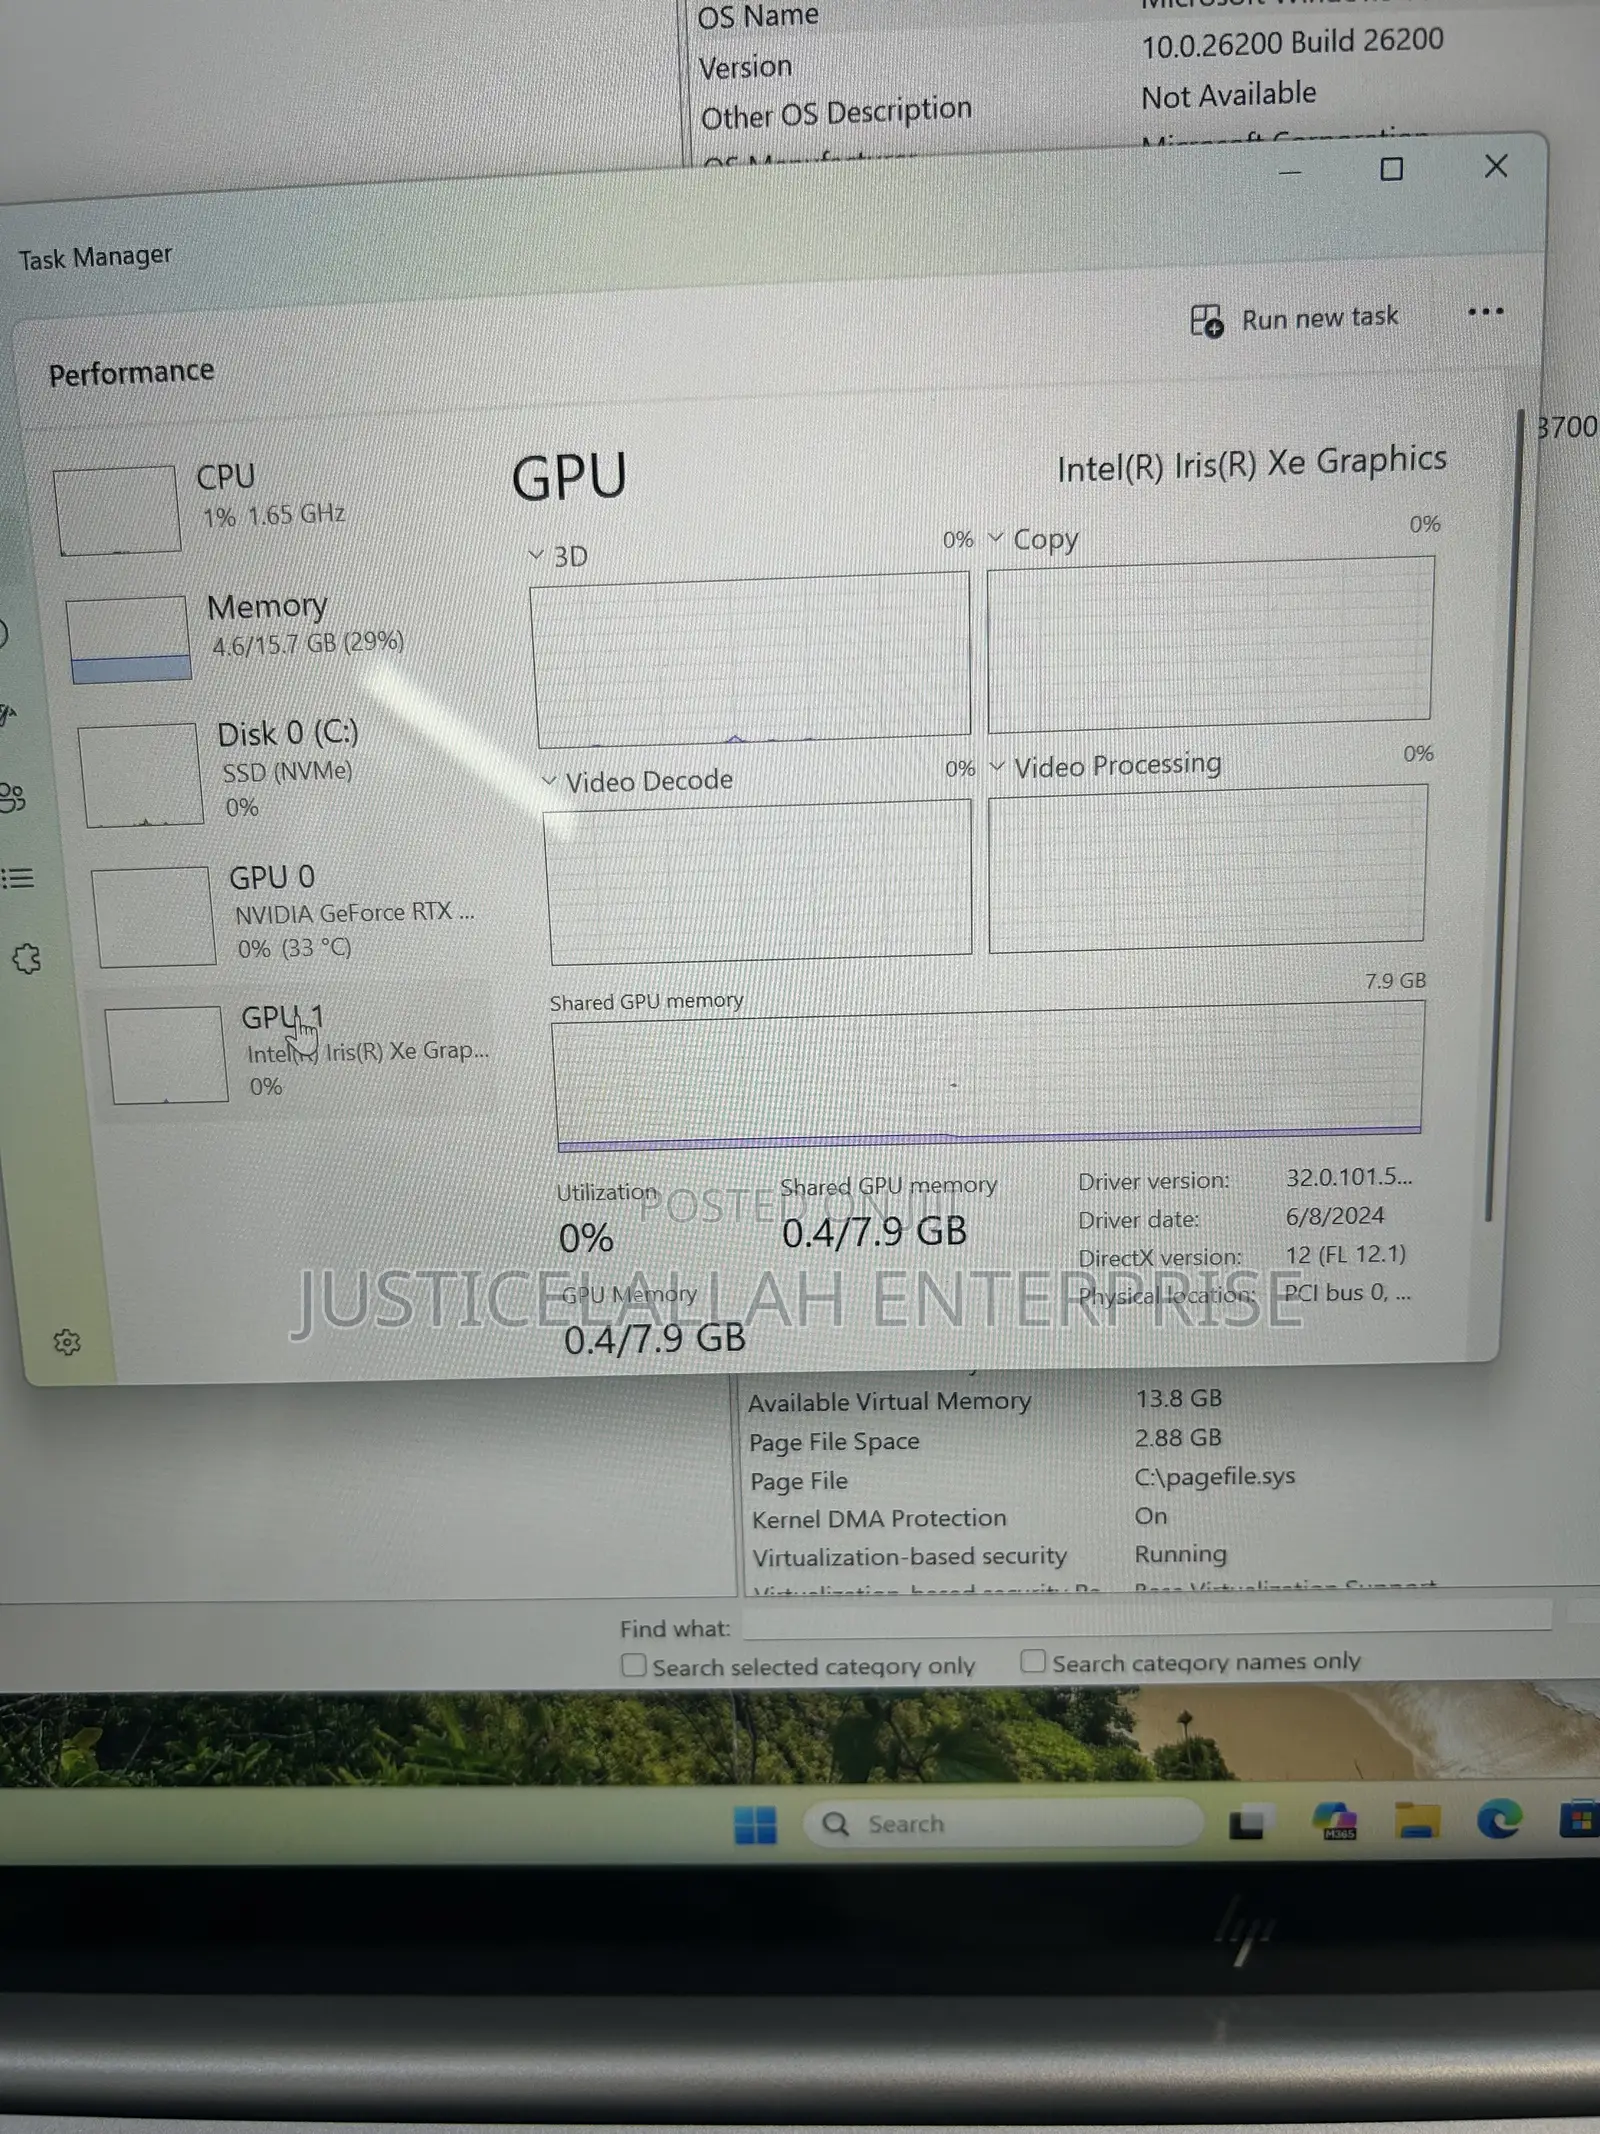Check Search selected category only checkbox
1600x2134 pixels.
633,1665
